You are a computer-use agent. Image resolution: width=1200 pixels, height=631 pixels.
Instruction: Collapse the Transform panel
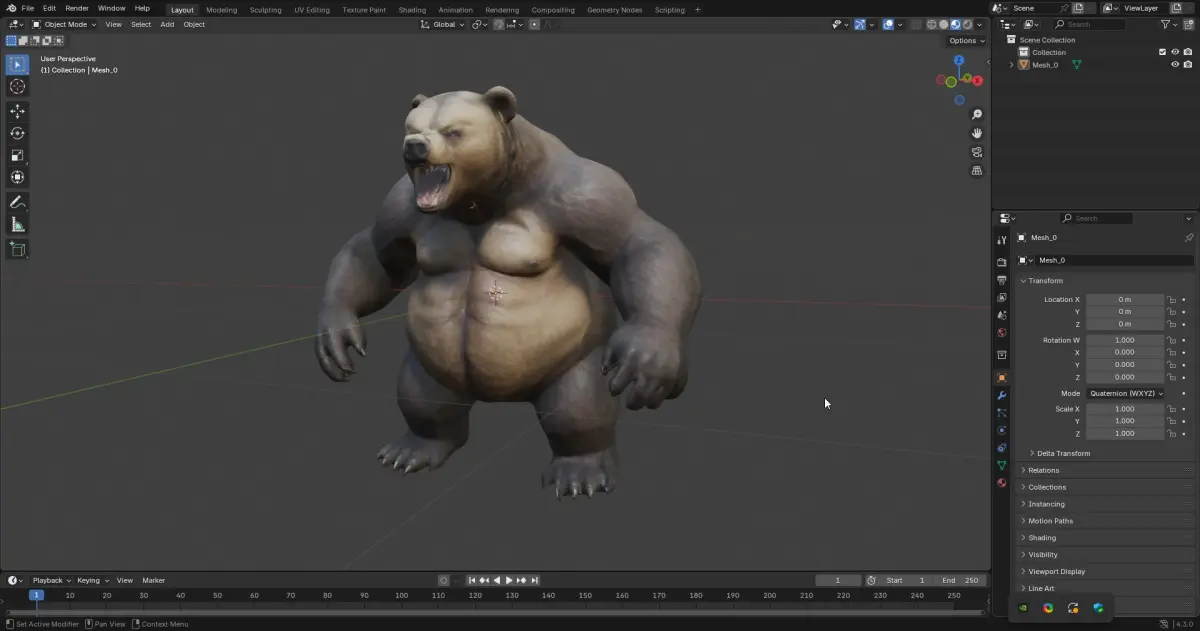(x=1045, y=281)
